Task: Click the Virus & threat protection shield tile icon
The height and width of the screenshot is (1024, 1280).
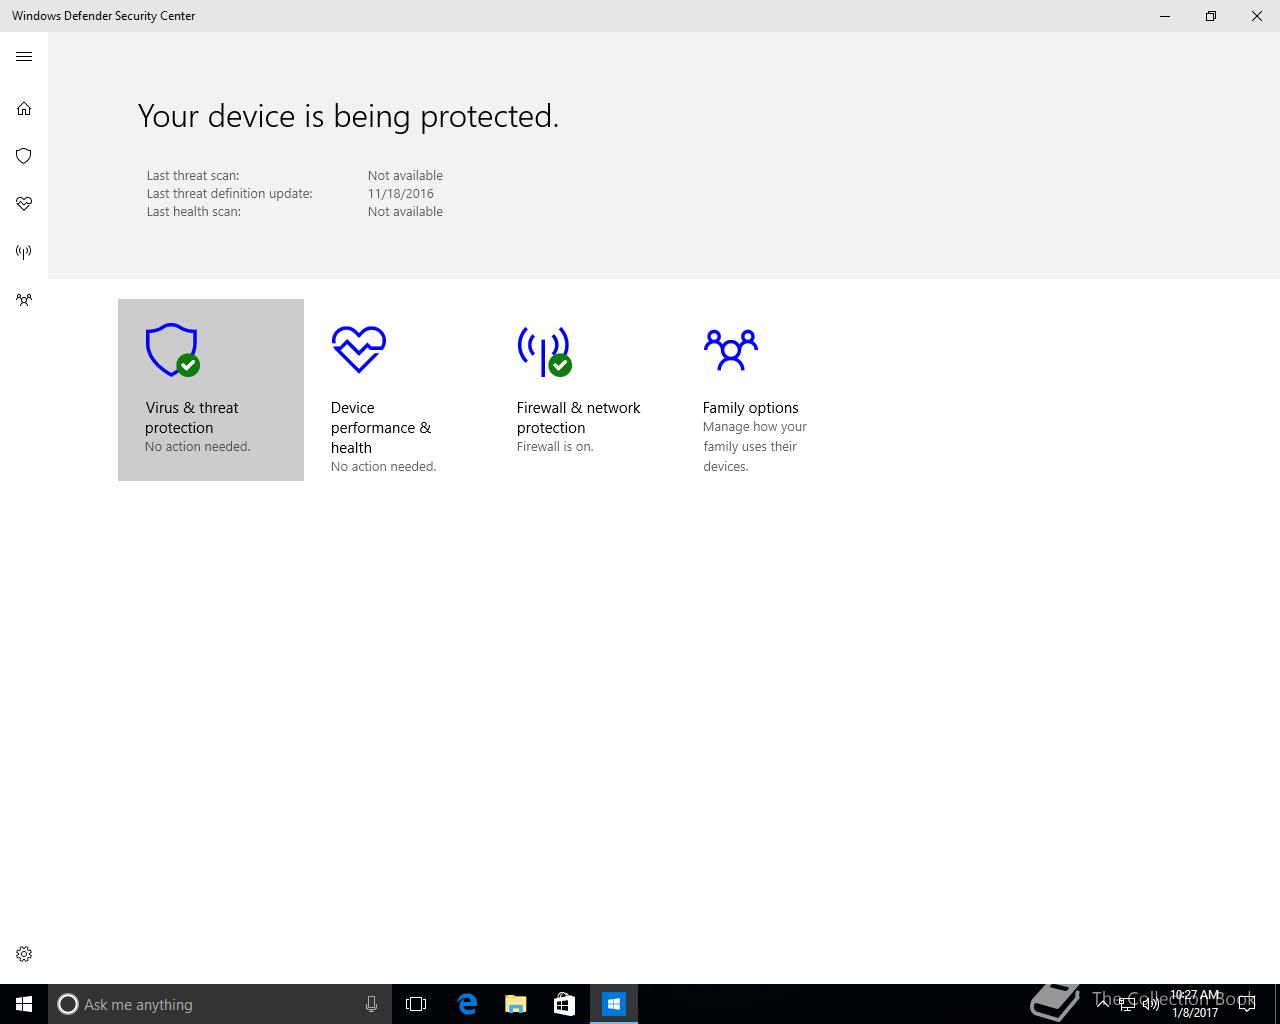Action: click(172, 350)
